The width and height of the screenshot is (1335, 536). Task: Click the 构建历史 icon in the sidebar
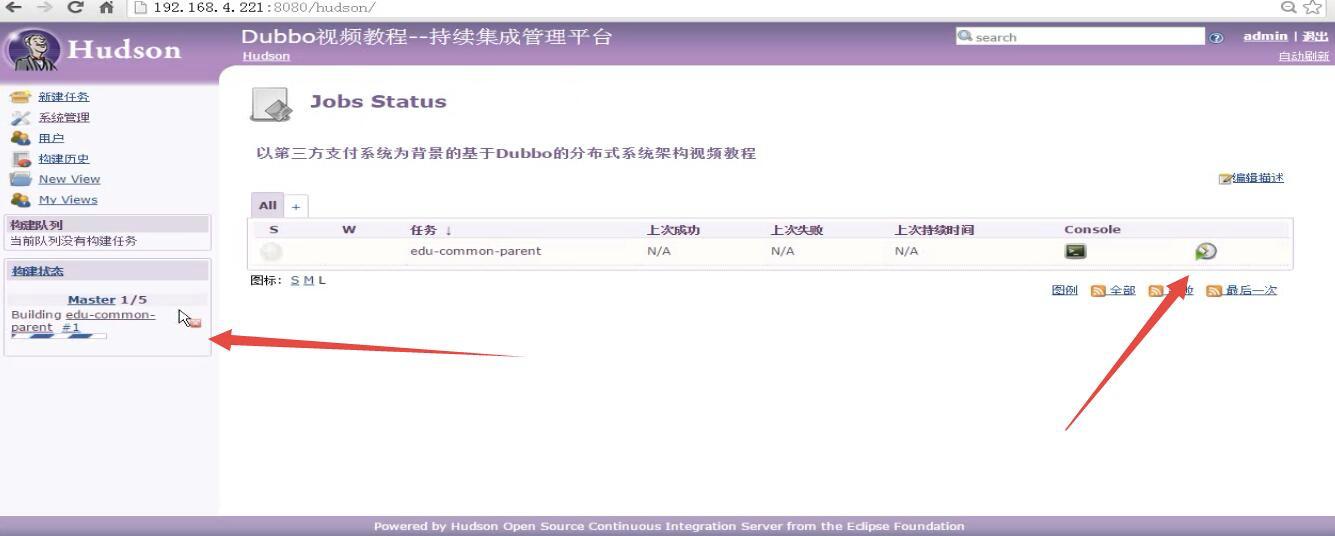[20, 159]
